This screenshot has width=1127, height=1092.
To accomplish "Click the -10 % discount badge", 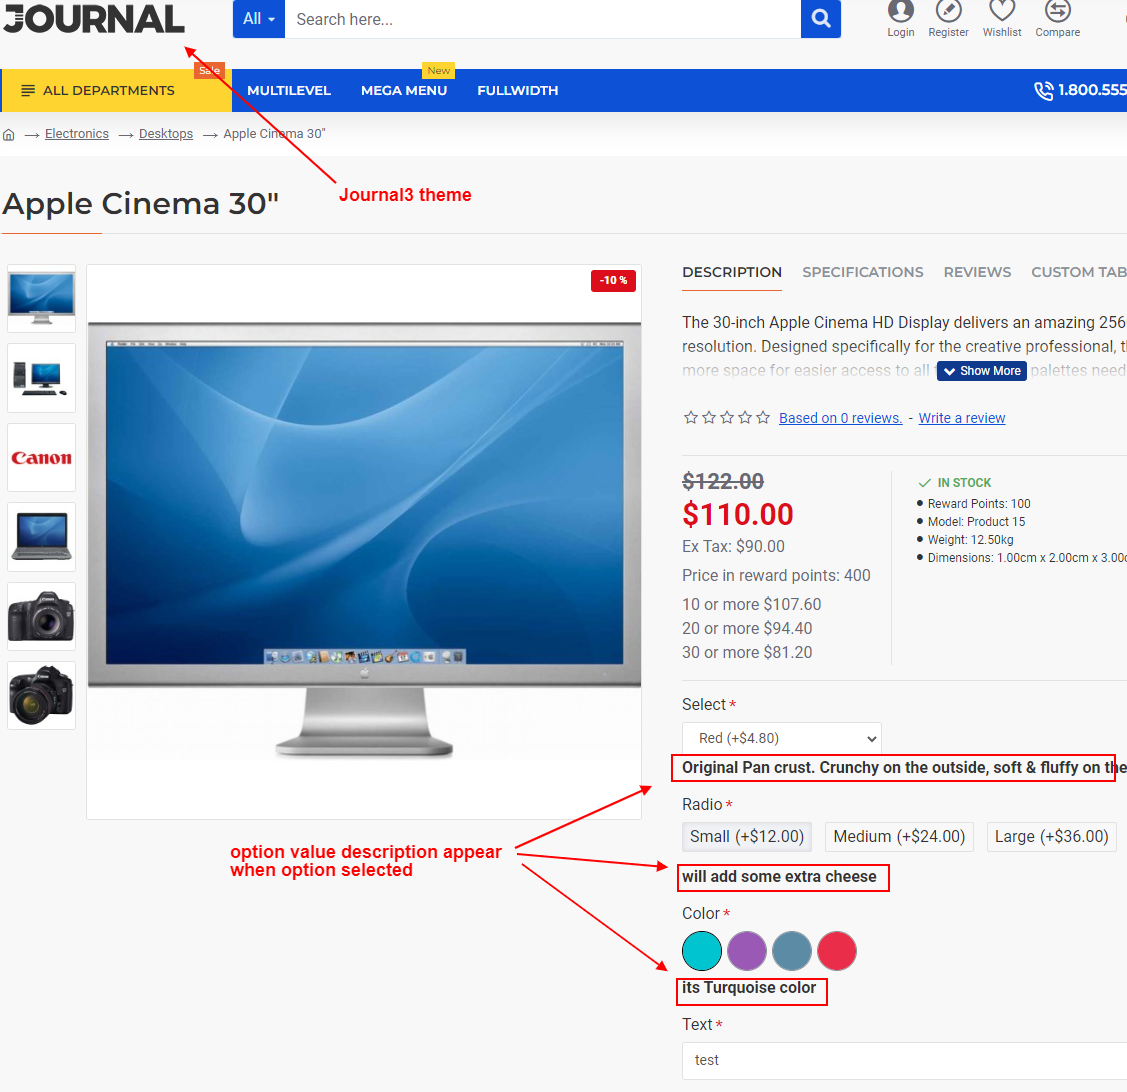I will [x=613, y=280].
